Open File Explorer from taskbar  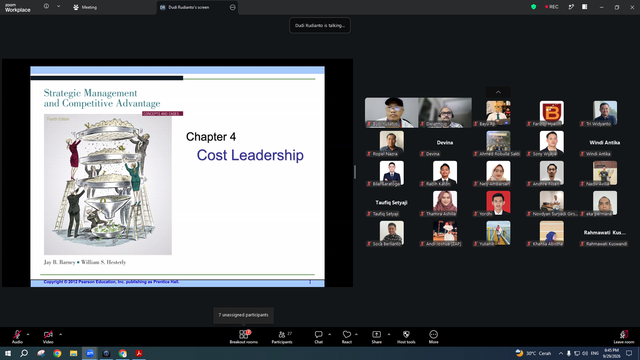[73, 353]
